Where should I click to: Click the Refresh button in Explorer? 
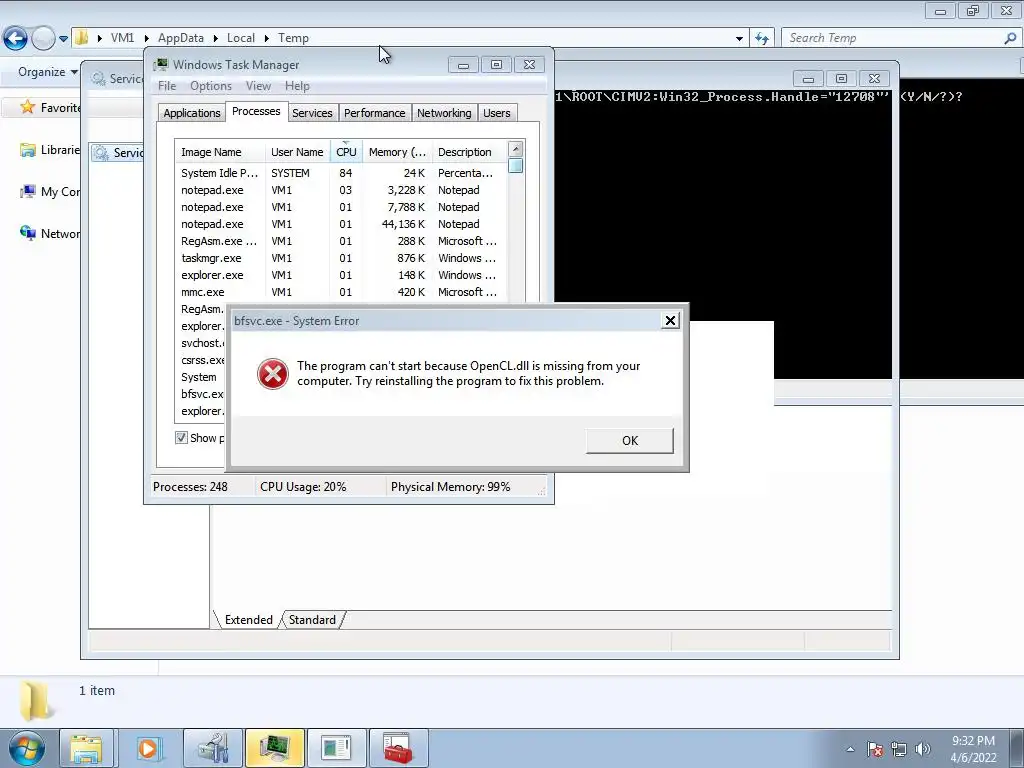pos(762,38)
